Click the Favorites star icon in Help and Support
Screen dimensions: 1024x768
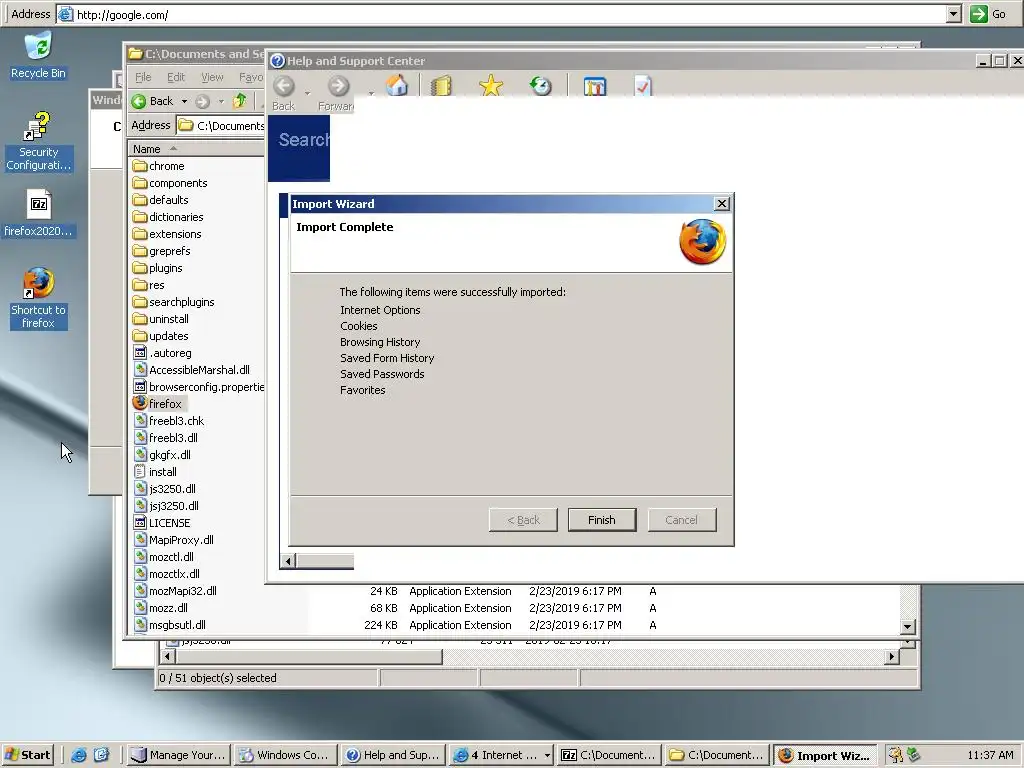490,86
